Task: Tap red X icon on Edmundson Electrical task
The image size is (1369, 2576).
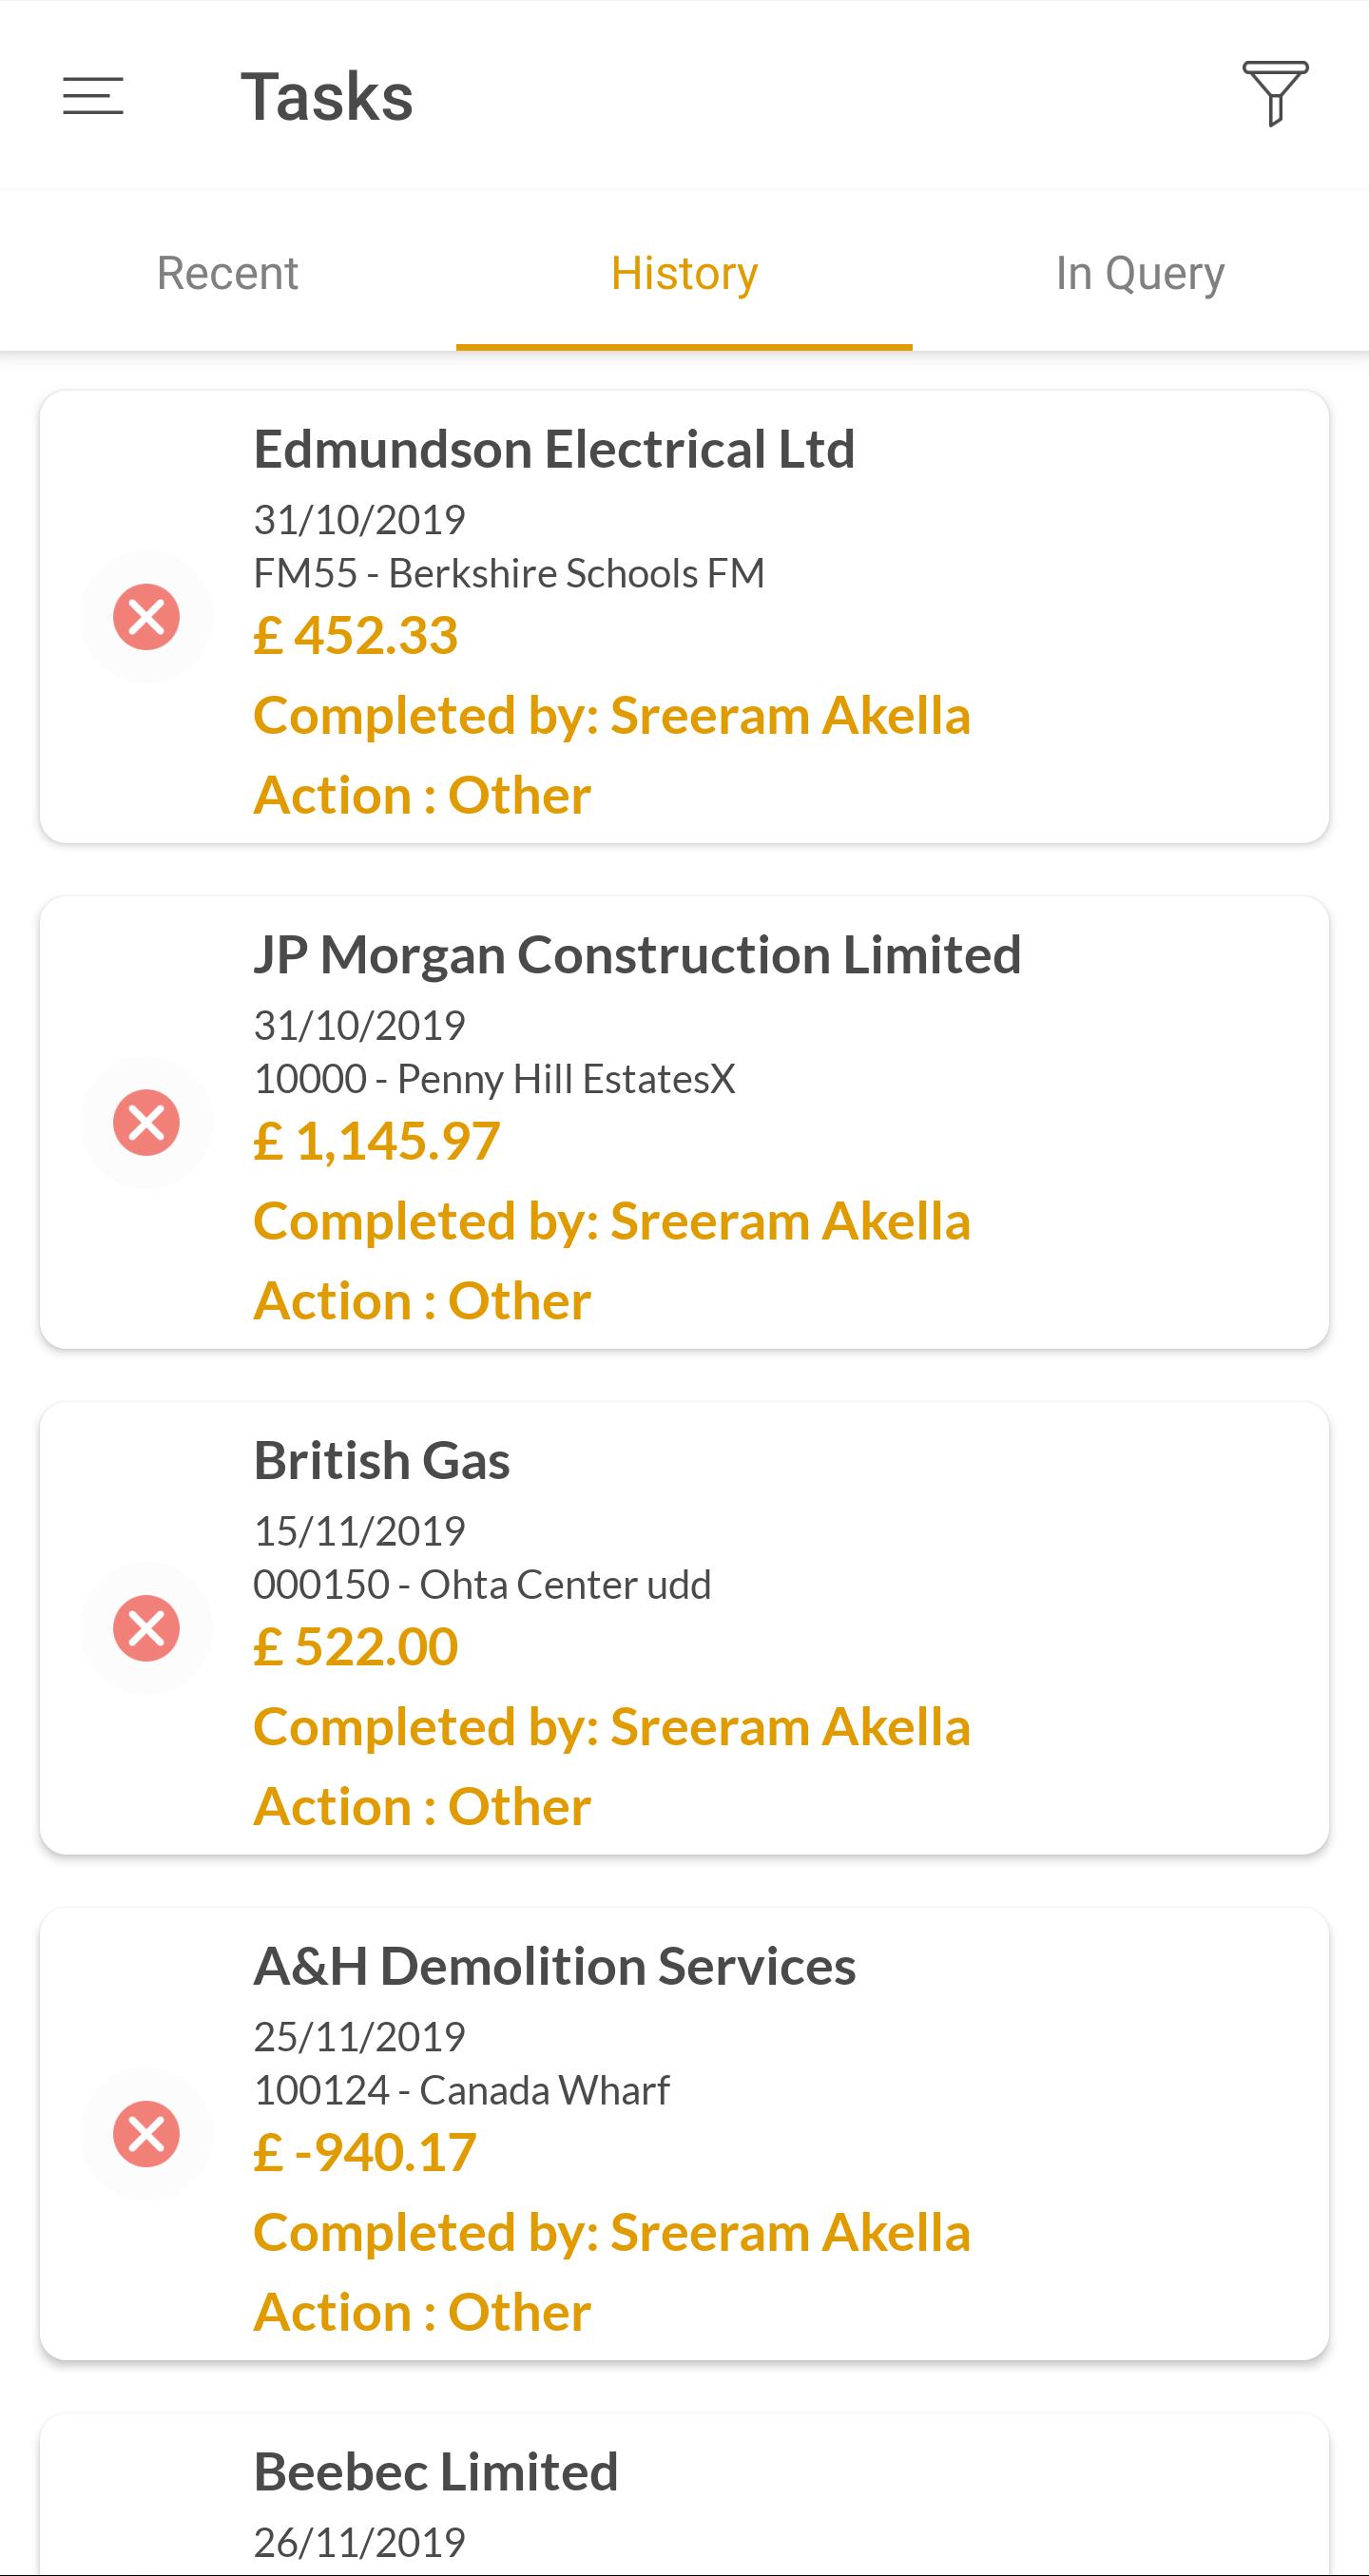Action: pos(147,617)
